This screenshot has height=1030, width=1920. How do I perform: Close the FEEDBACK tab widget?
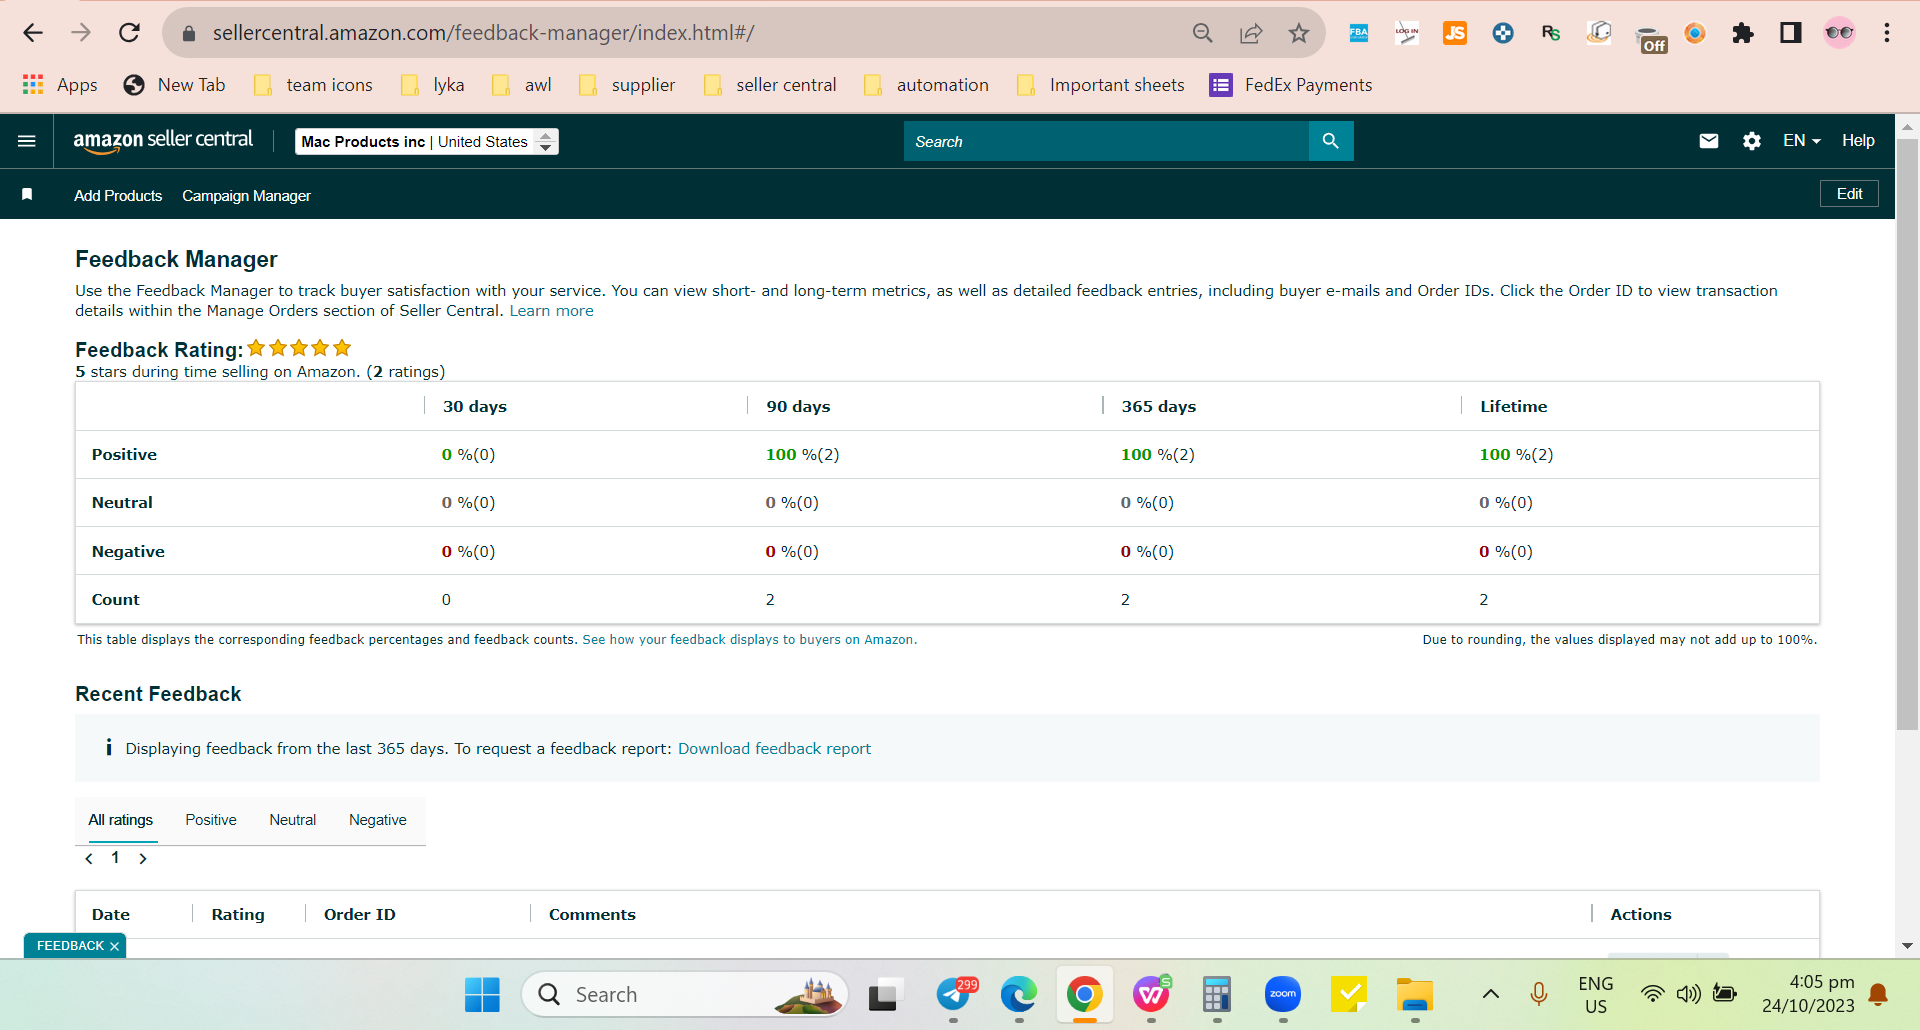click(114, 946)
